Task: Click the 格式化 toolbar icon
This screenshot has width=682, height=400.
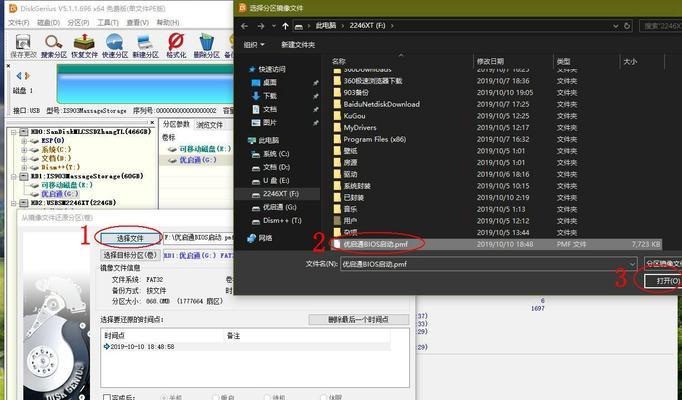Action: pyautogui.click(x=176, y=43)
